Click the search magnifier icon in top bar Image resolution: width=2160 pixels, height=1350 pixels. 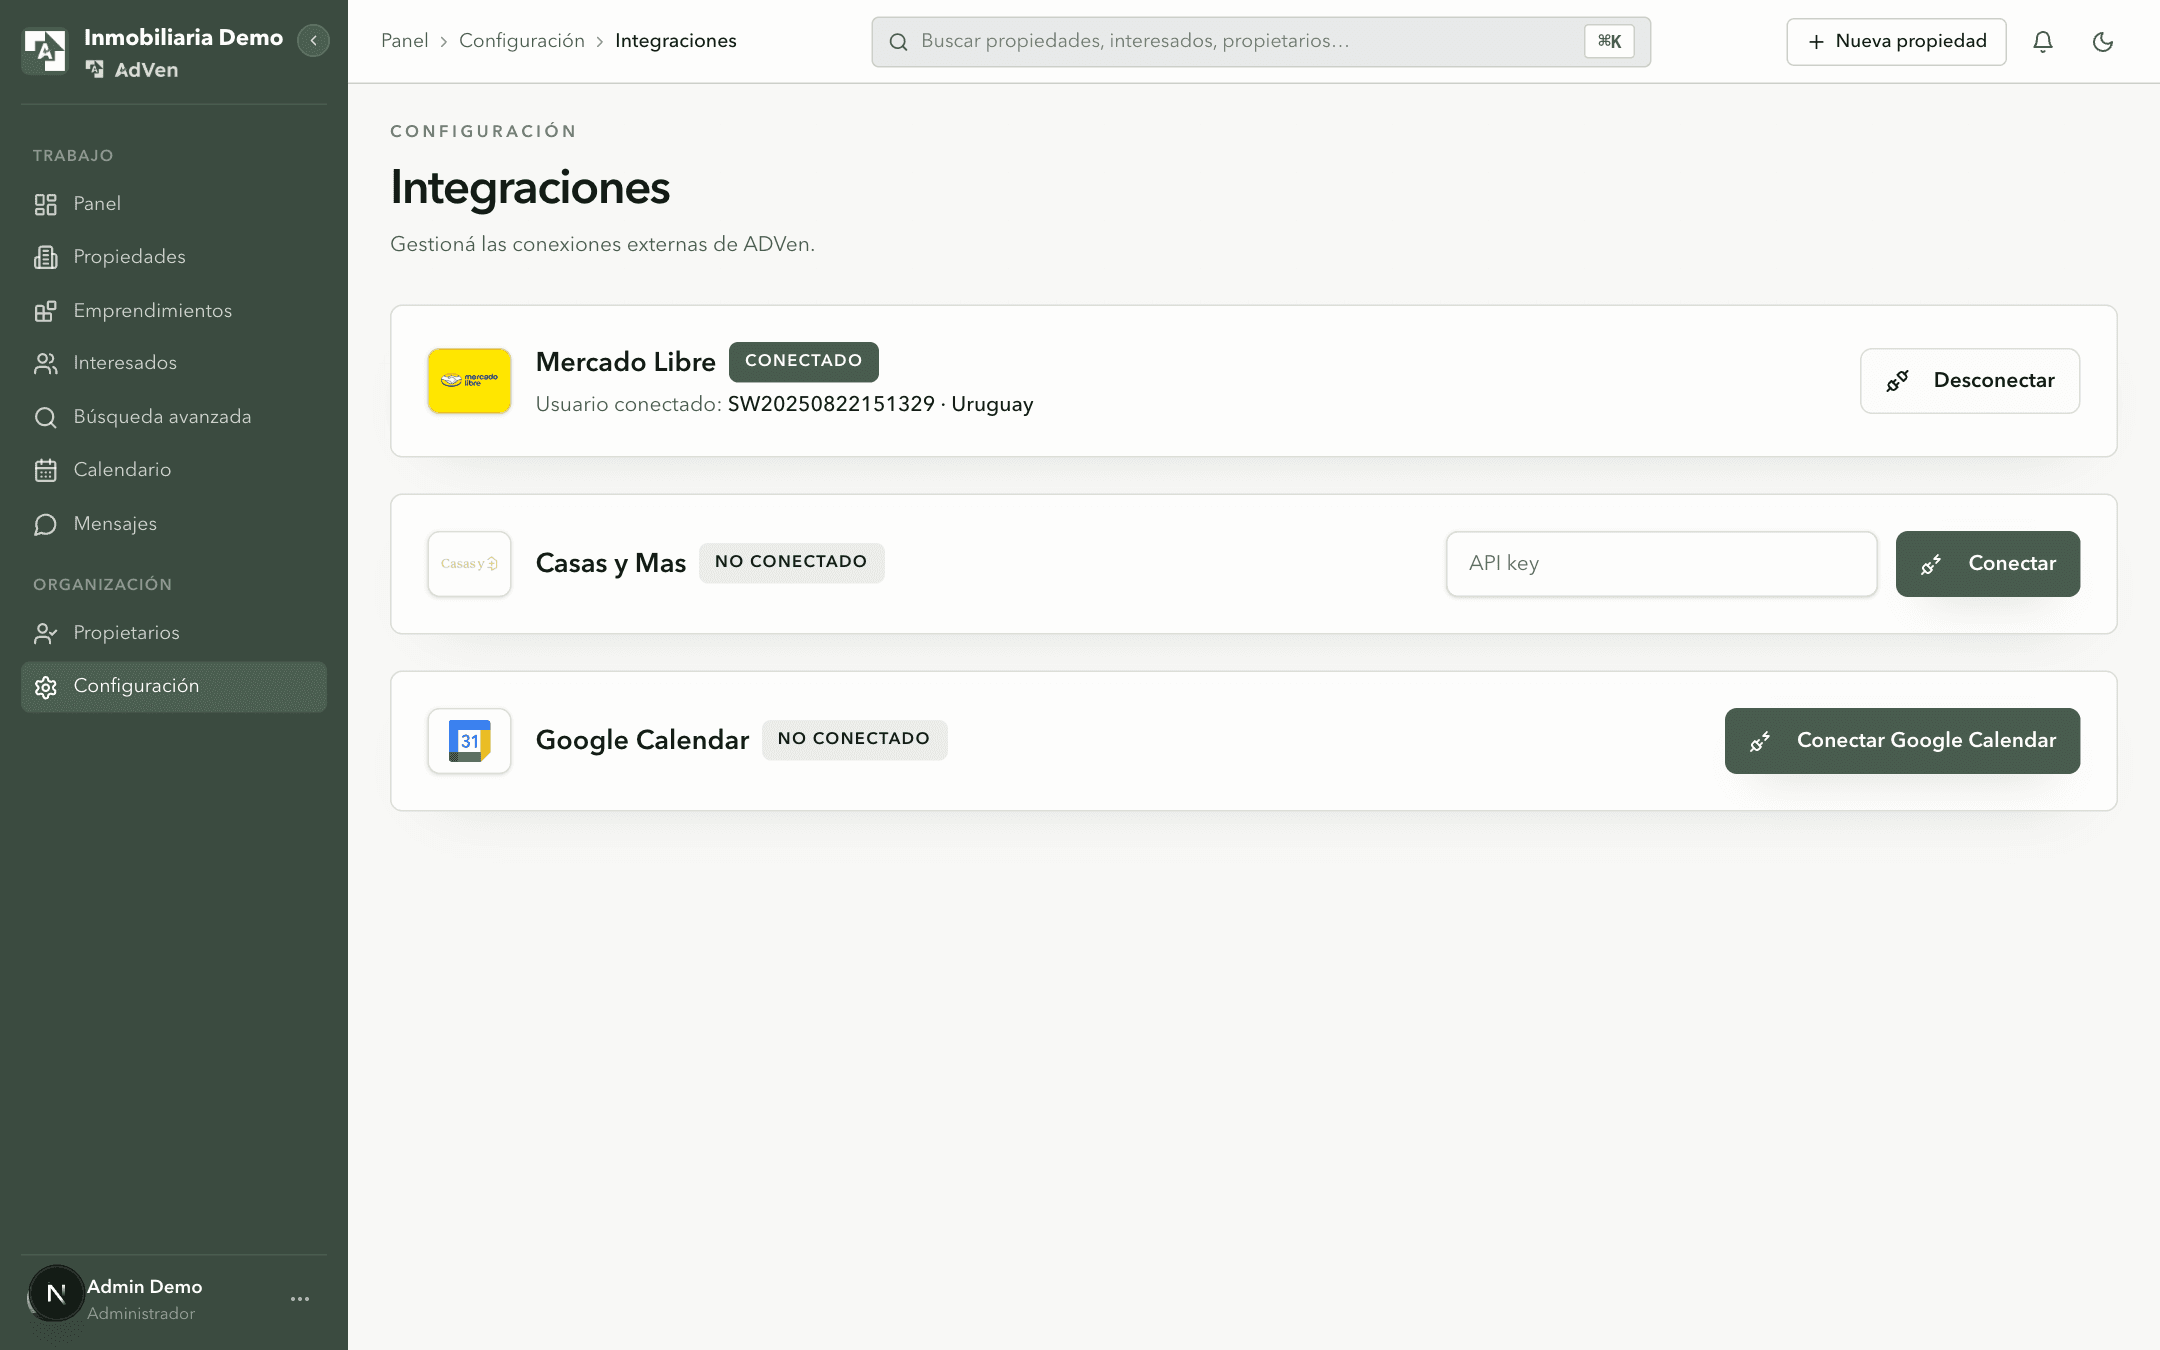pyautogui.click(x=898, y=42)
